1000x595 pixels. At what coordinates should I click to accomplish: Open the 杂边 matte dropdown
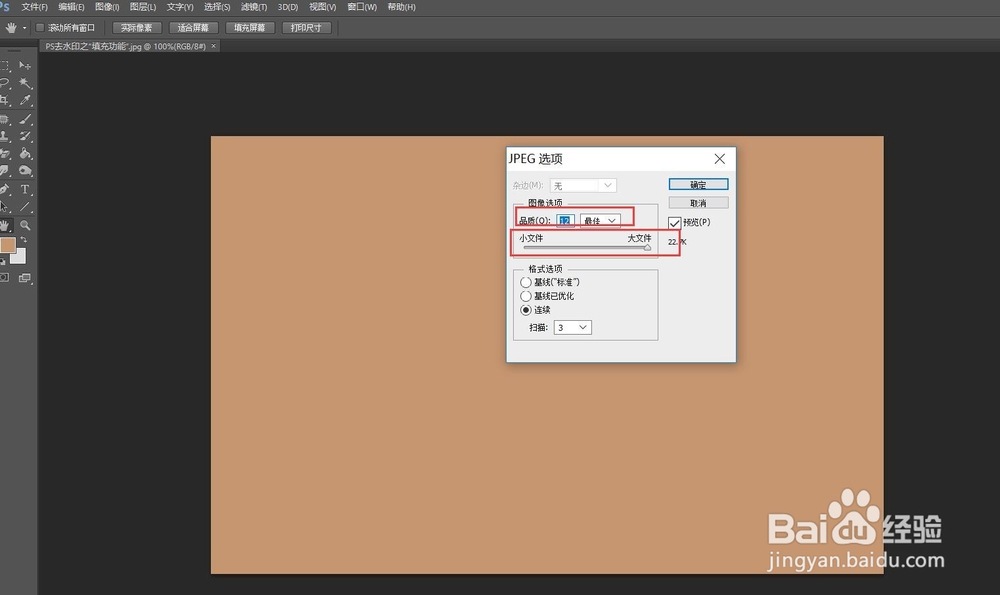583,186
